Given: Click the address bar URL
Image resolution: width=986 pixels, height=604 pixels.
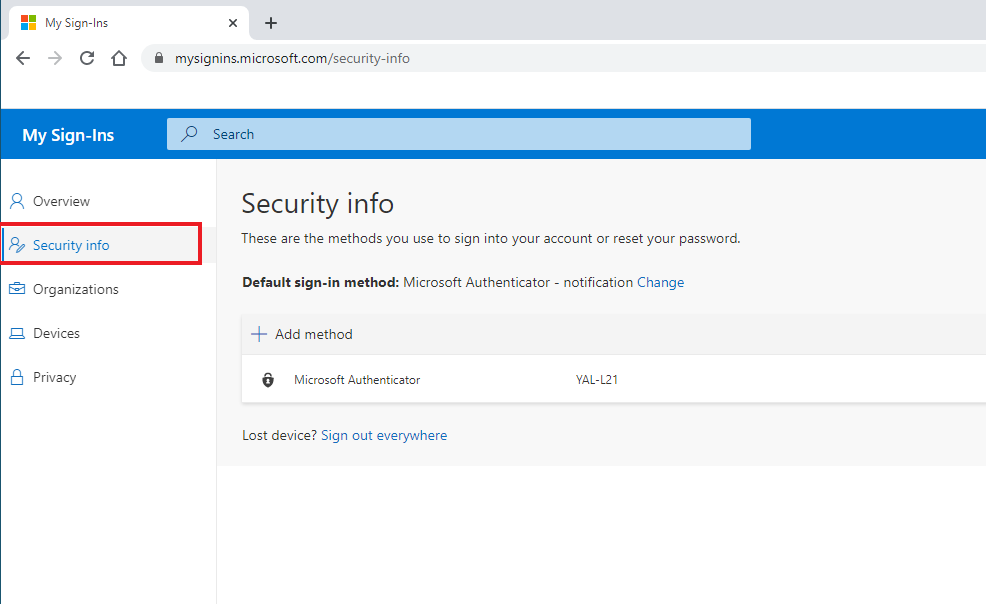Looking at the screenshot, I should 292,58.
